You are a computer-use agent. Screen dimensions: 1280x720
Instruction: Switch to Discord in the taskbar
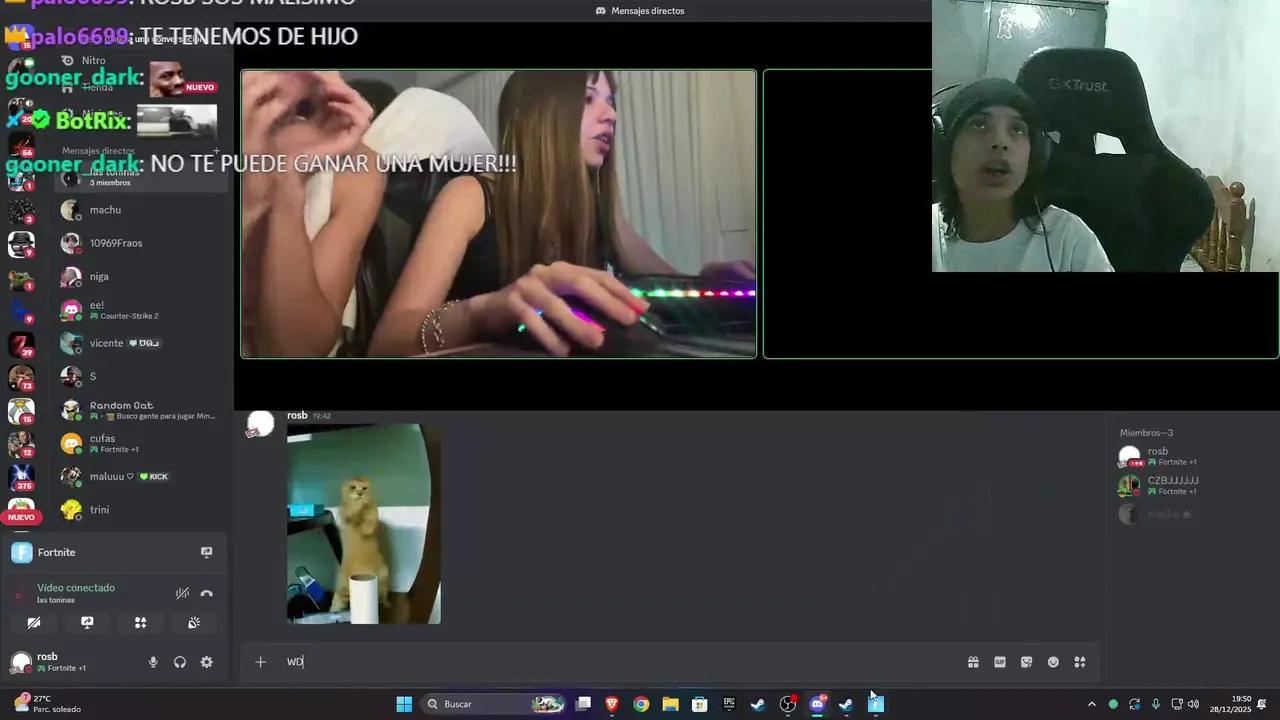tap(817, 704)
